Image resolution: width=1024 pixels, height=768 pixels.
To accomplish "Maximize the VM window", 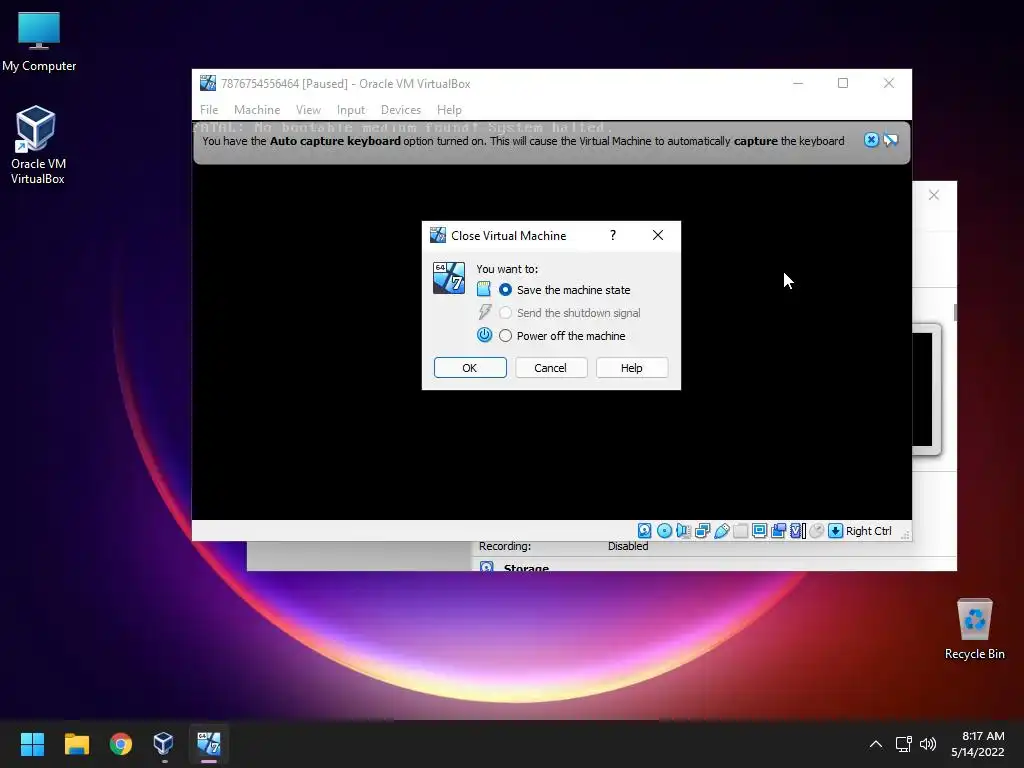I will tap(843, 83).
